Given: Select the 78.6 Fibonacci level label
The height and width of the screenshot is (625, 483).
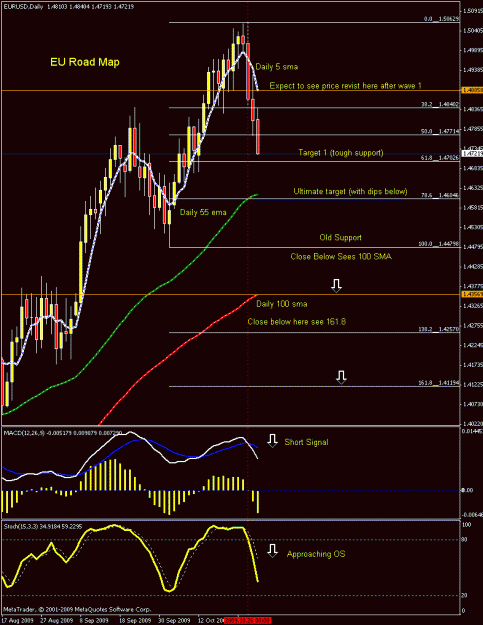Looking at the screenshot, I should (440, 195).
